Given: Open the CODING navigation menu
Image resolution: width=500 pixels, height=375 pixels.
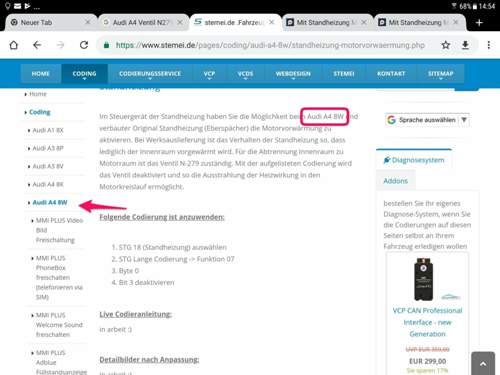Looking at the screenshot, I should coord(84,74).
